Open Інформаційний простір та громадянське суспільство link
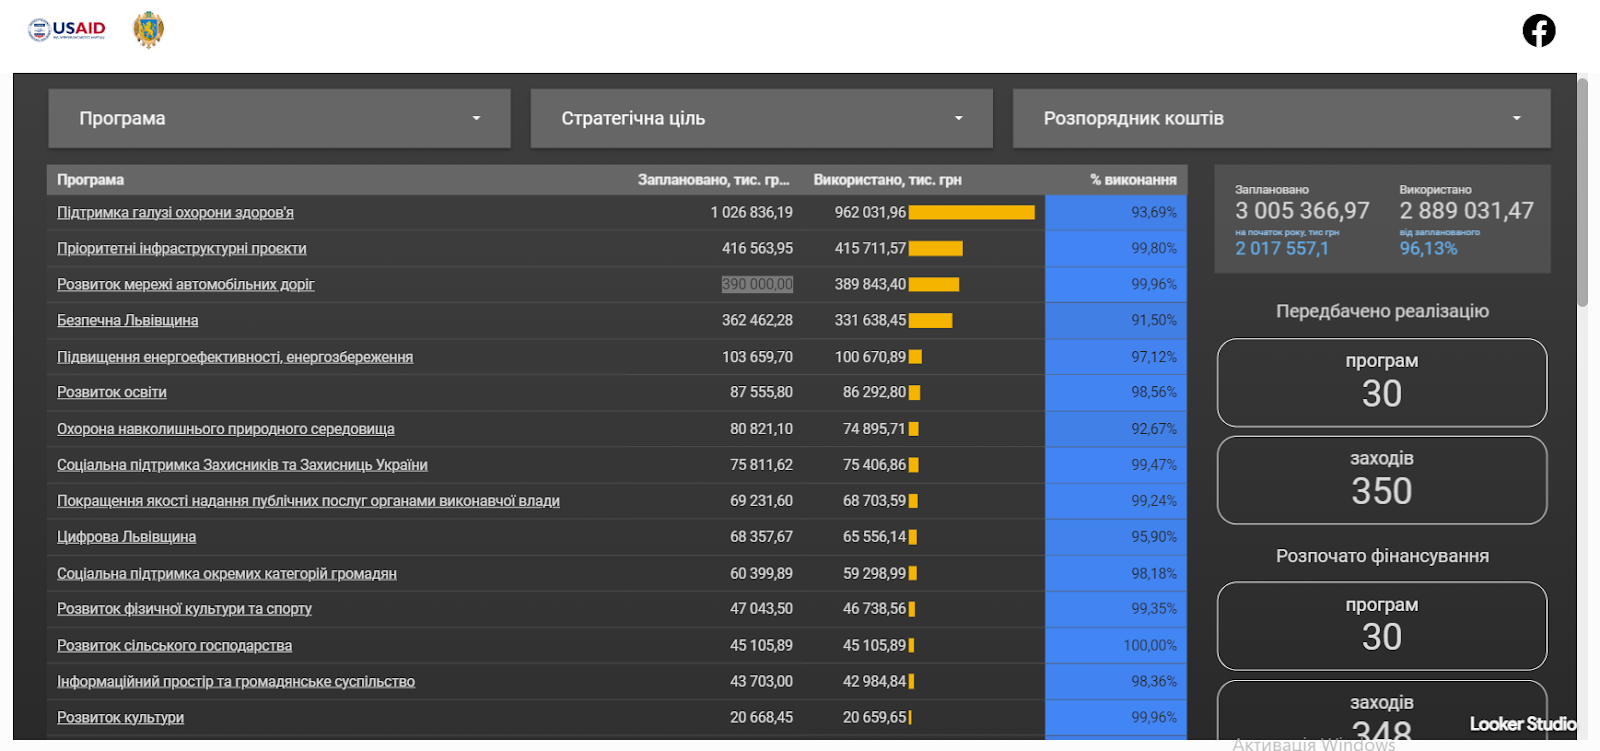Image resolution: width=1600 pixels, height=751 pixels. (x=236, y=681)
